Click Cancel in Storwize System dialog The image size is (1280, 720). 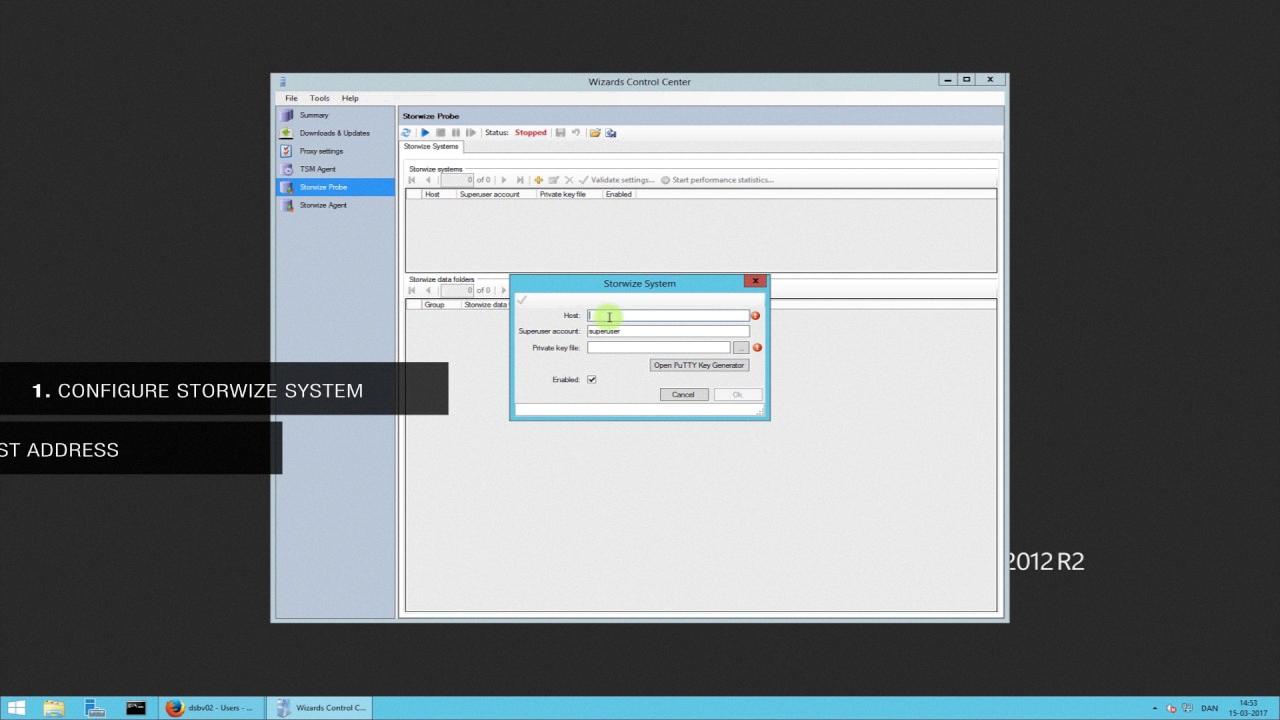coord(683,395)
